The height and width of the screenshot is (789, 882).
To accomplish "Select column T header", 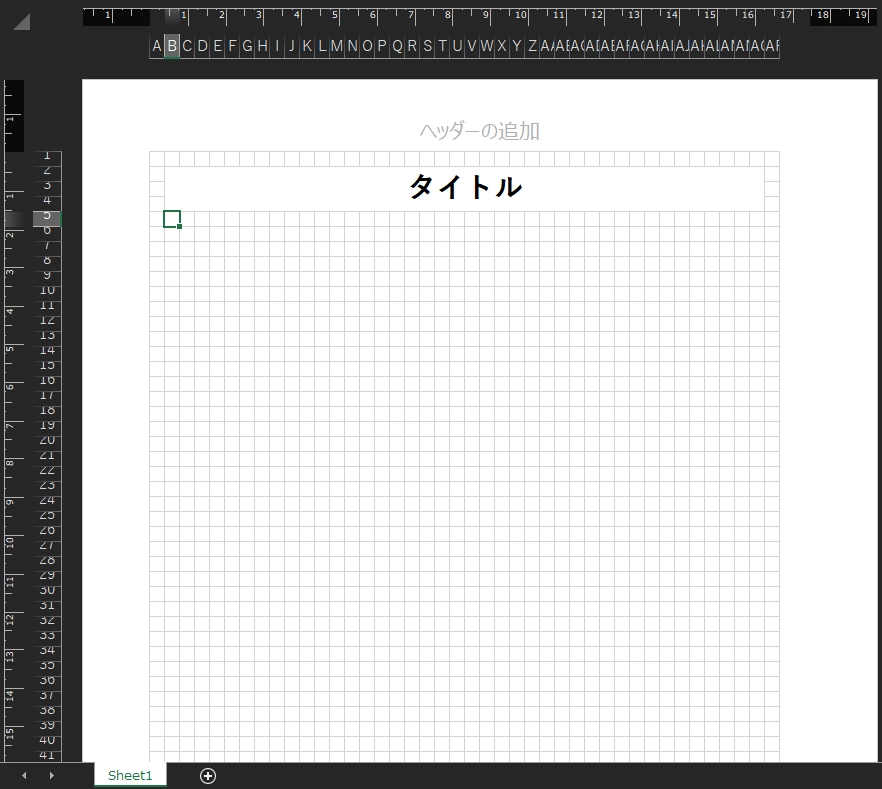I will pos(442,46).
